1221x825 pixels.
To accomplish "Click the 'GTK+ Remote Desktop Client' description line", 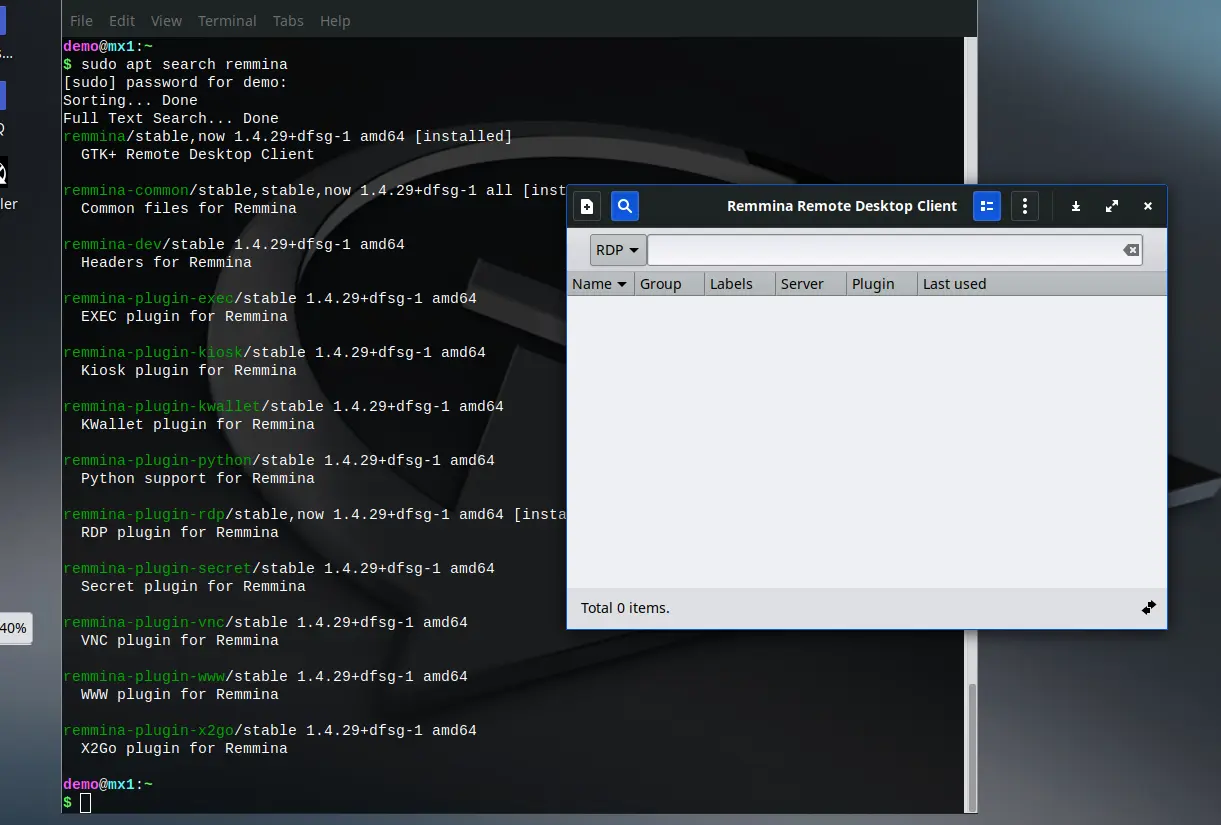I will [198, 154].
